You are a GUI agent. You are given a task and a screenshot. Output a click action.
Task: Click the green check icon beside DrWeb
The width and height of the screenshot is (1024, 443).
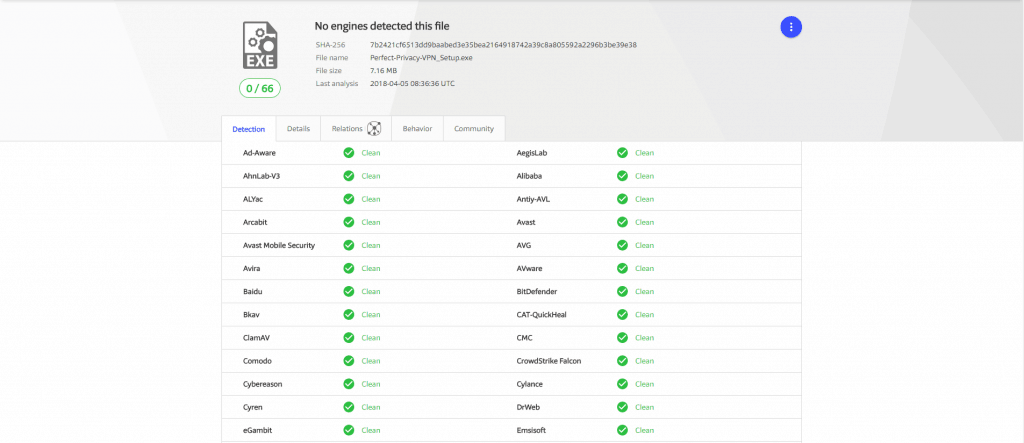(x=622, y=407)
